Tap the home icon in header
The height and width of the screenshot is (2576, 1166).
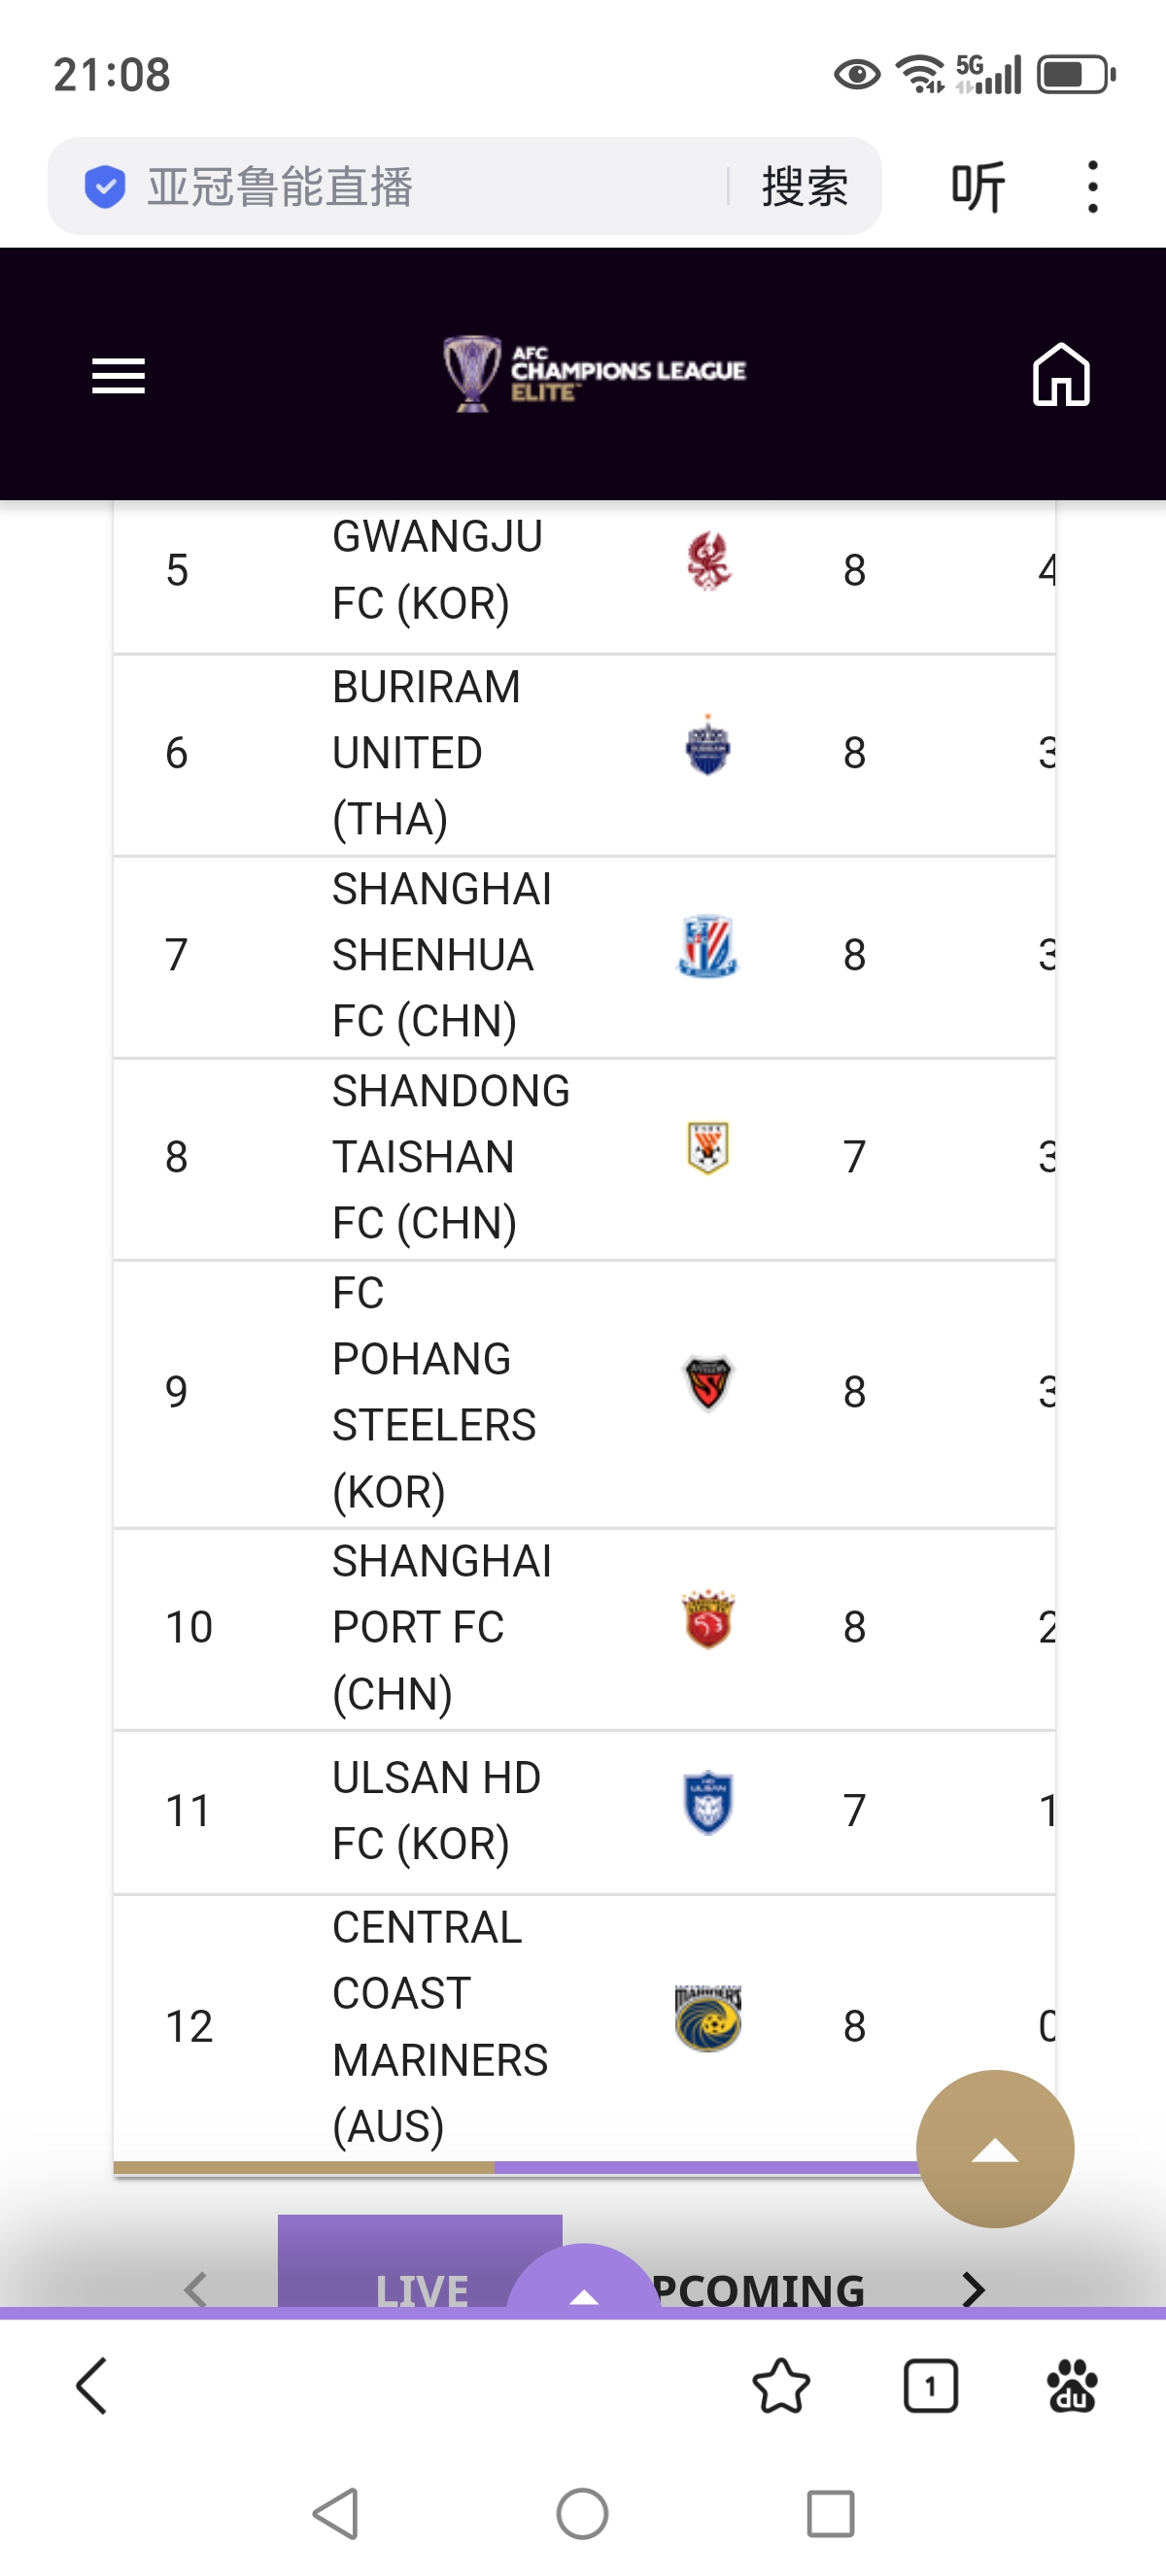1060,374
